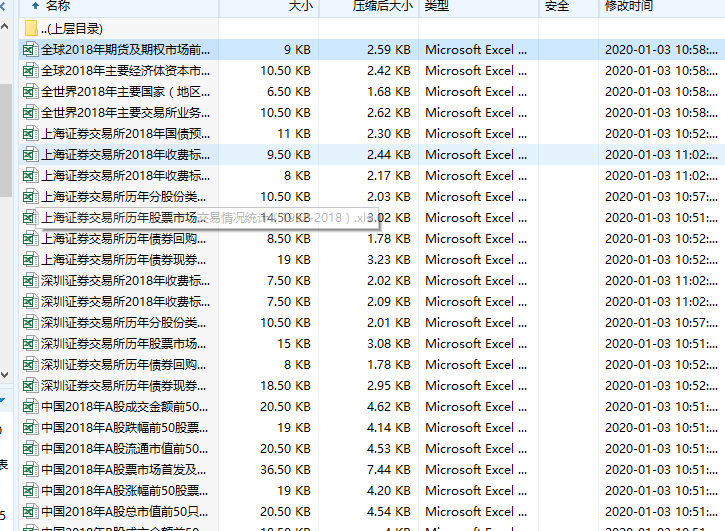Viewport: 725px width, 531px height.
Task: Click the 6.50 KB size cell
Action: (x=289, y=92)
